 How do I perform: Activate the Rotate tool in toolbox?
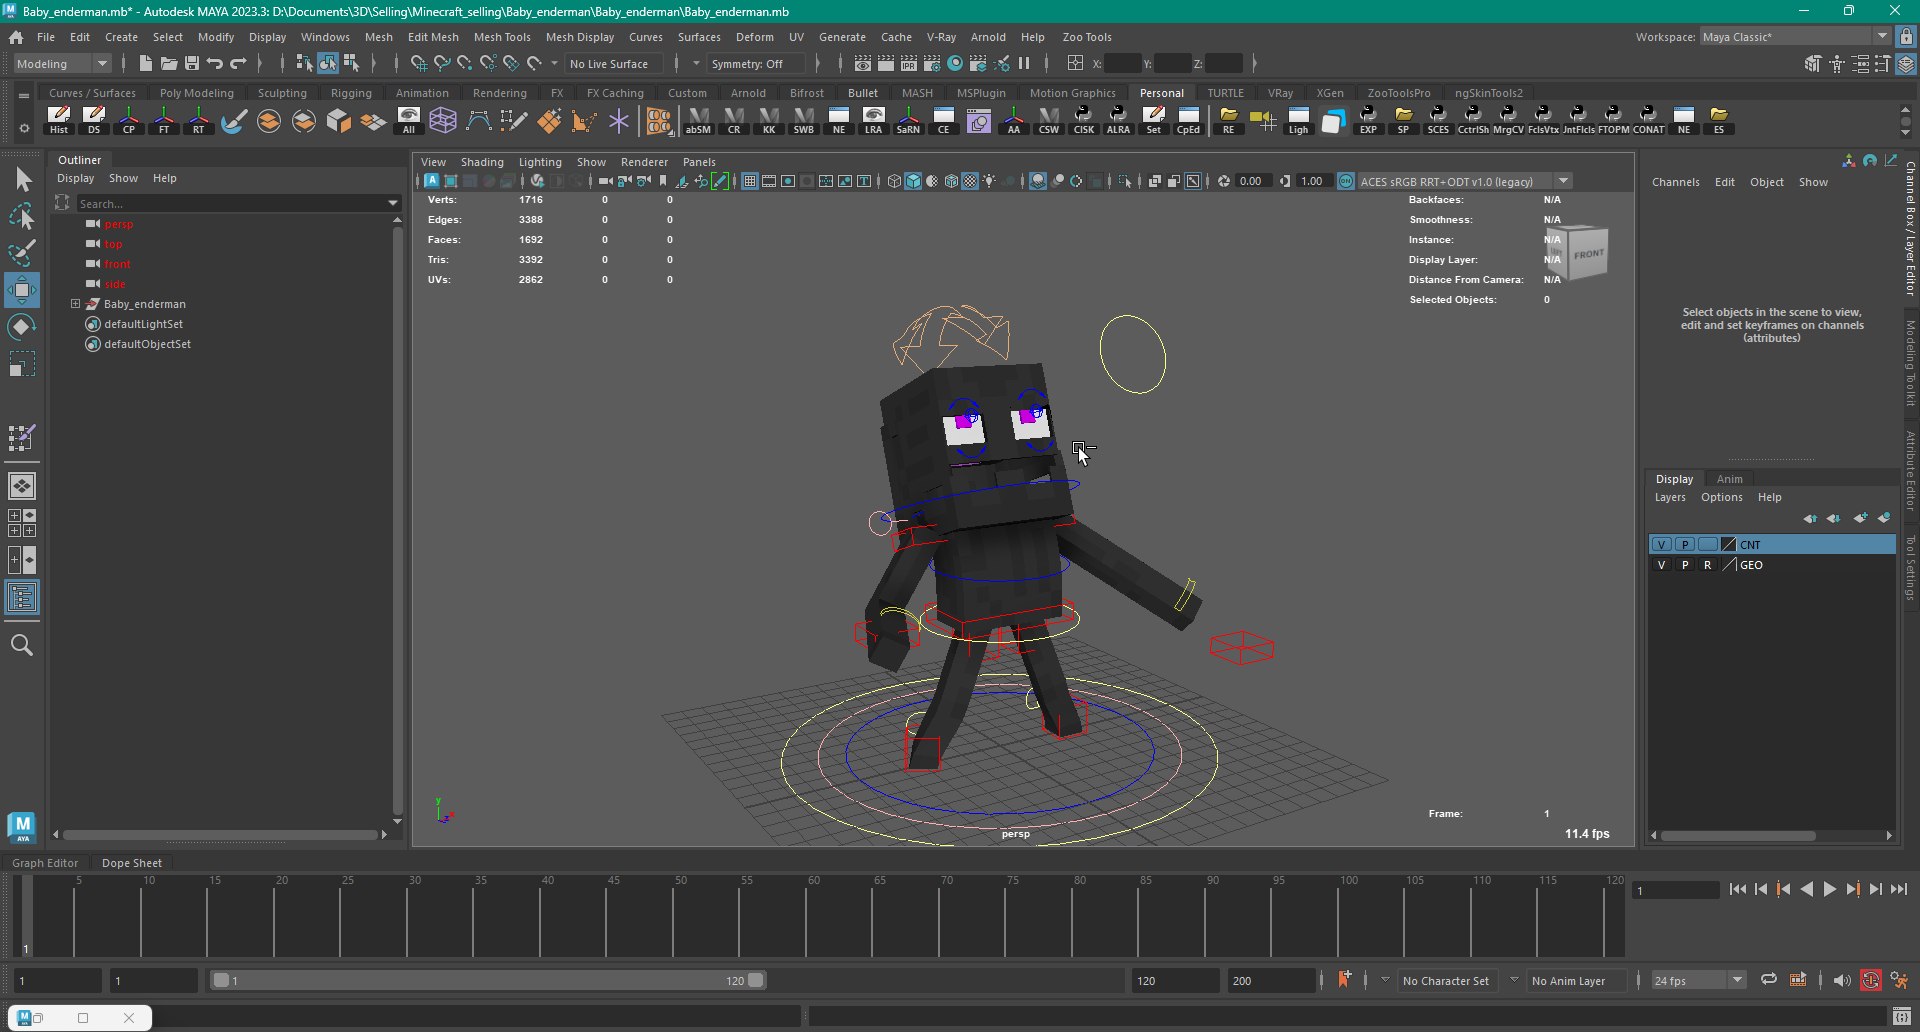pyautogui.click(x=22, y=327)
